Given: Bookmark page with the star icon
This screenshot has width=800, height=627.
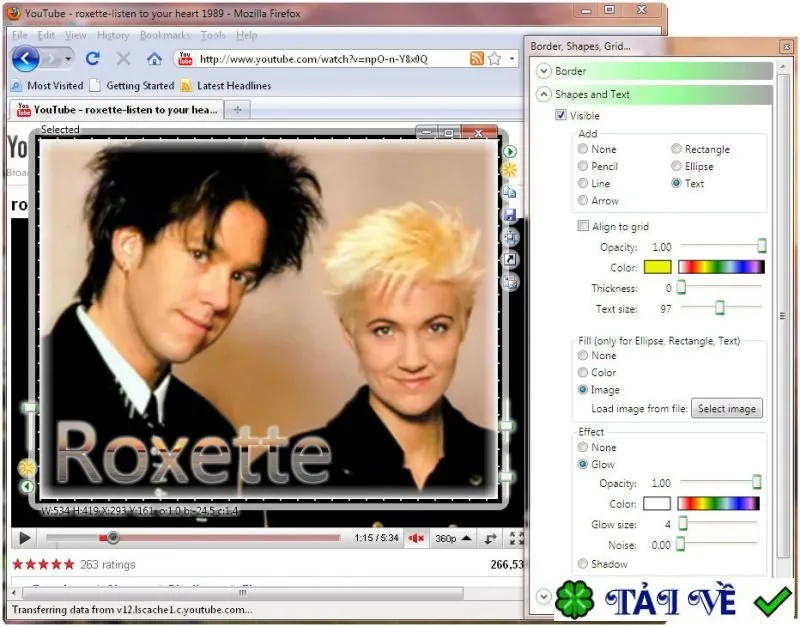Looking at the screenshot, I should [494, 59].
